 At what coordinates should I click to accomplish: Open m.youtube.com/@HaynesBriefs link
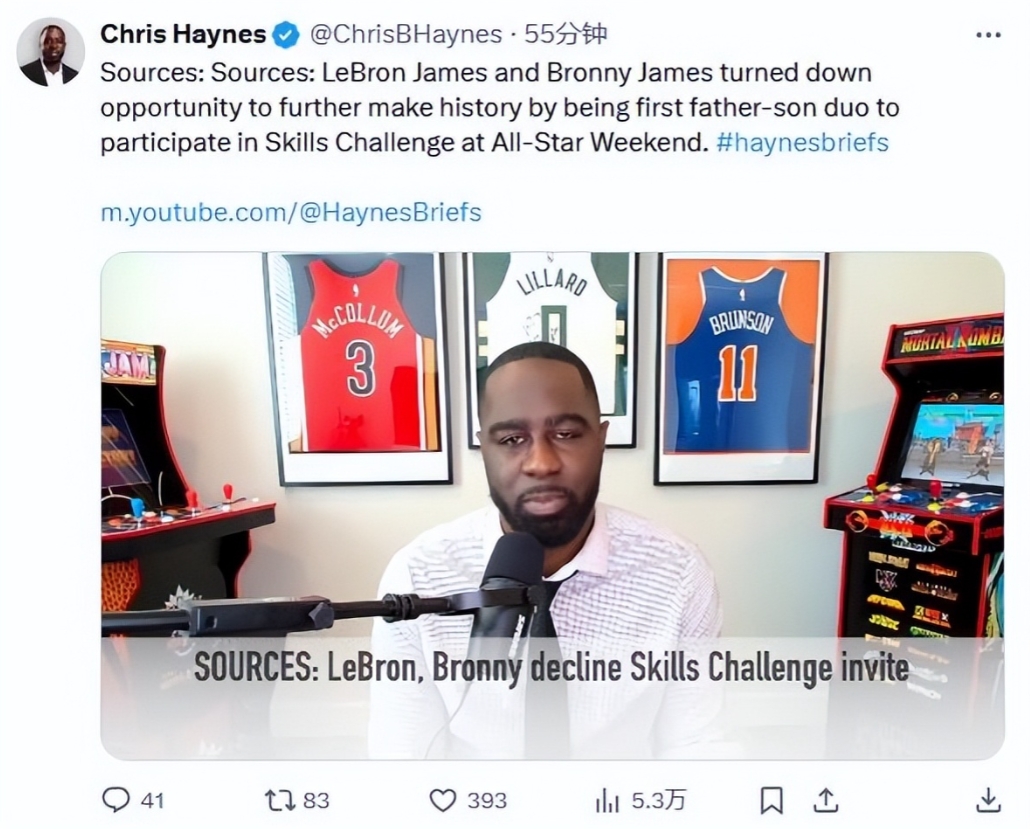coord(291,212)
